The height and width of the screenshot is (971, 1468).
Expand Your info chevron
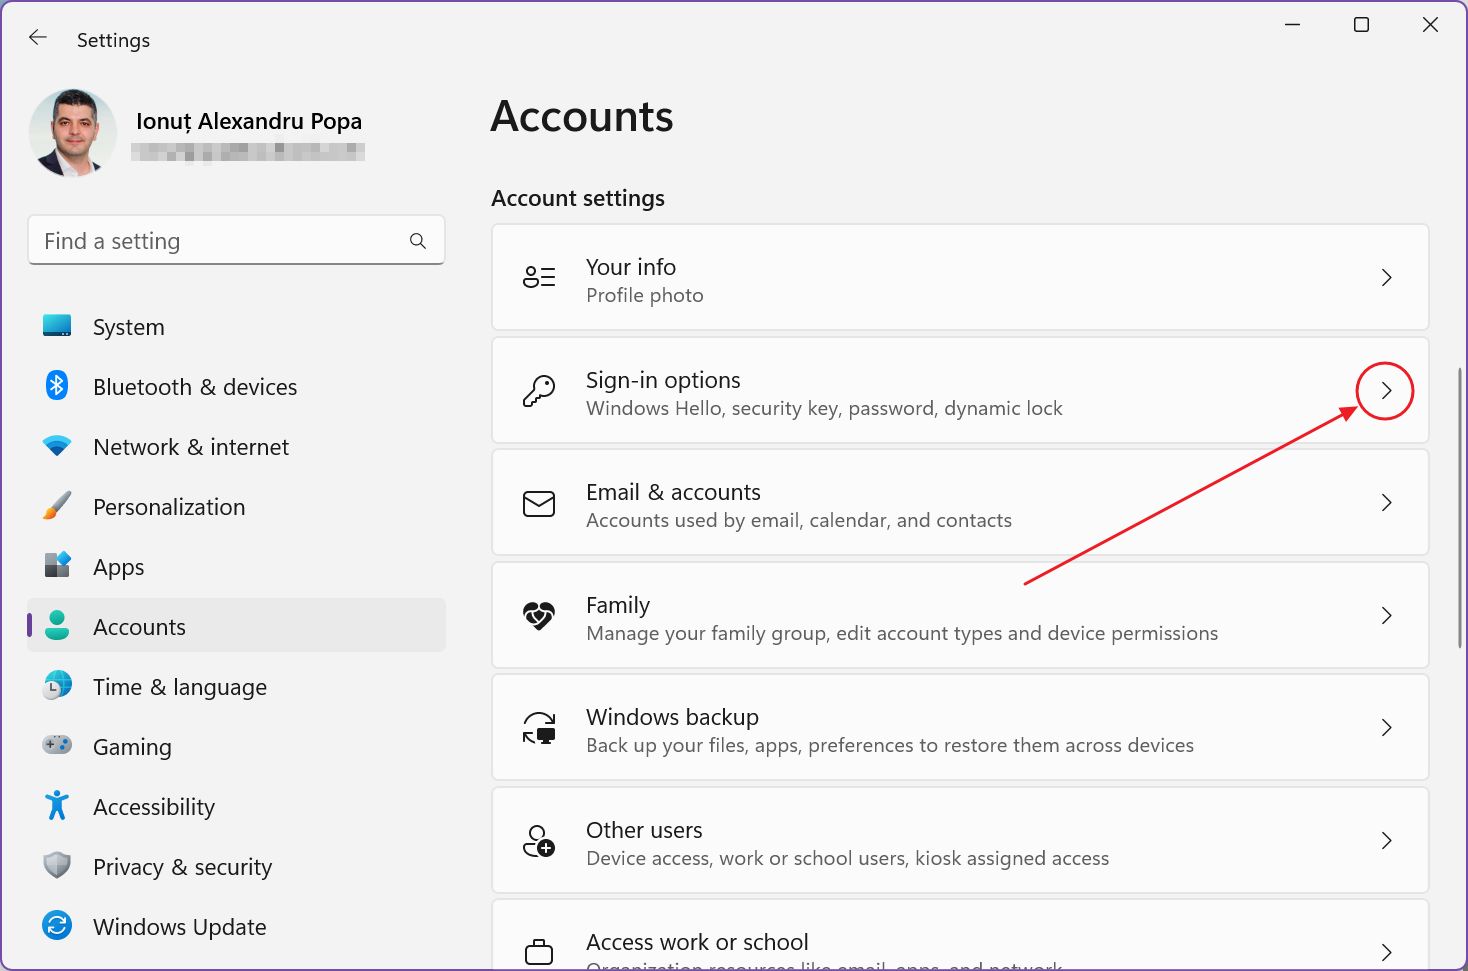(x=1386, y=278)
